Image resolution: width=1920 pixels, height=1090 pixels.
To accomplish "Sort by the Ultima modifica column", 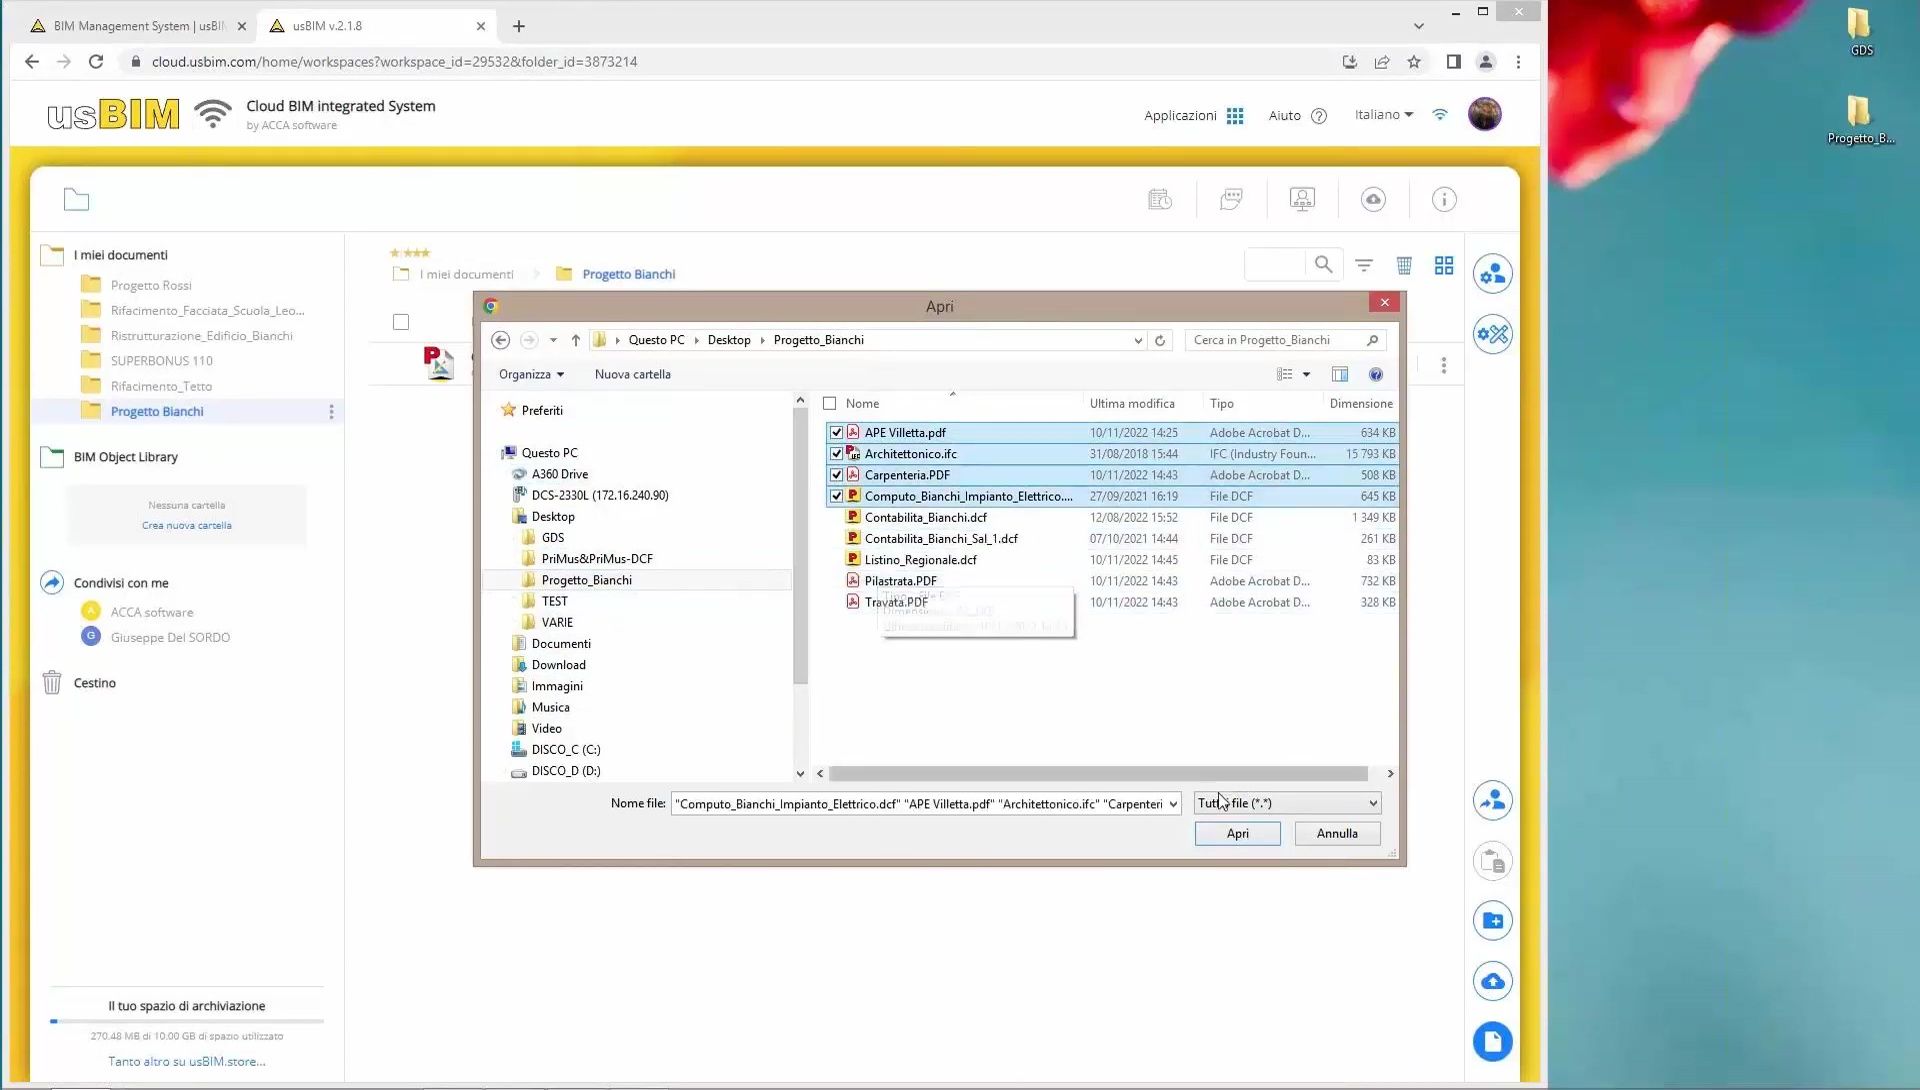I will (1132, 404).
